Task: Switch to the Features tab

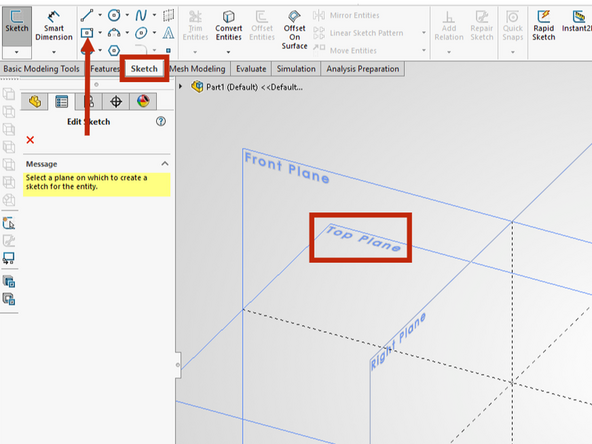Action: [105, 69]
